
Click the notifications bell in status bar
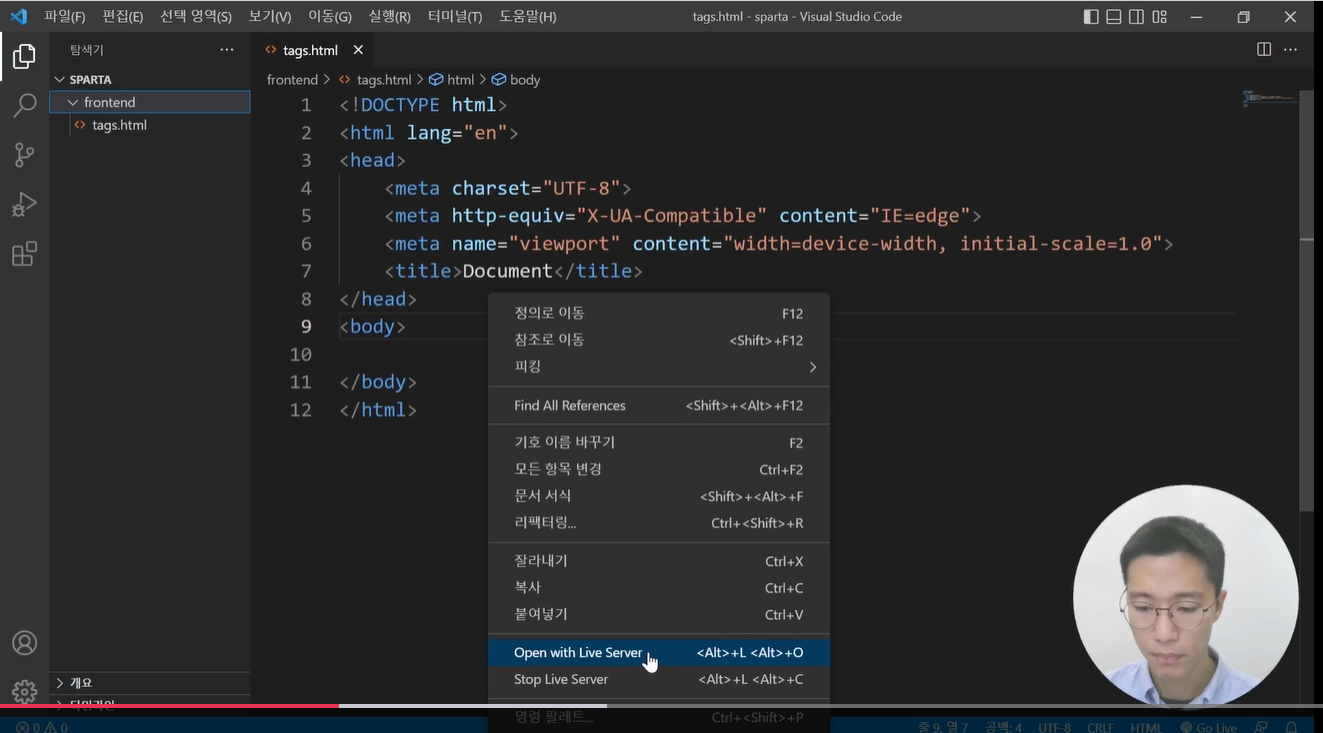click(x=1291, y=727)
